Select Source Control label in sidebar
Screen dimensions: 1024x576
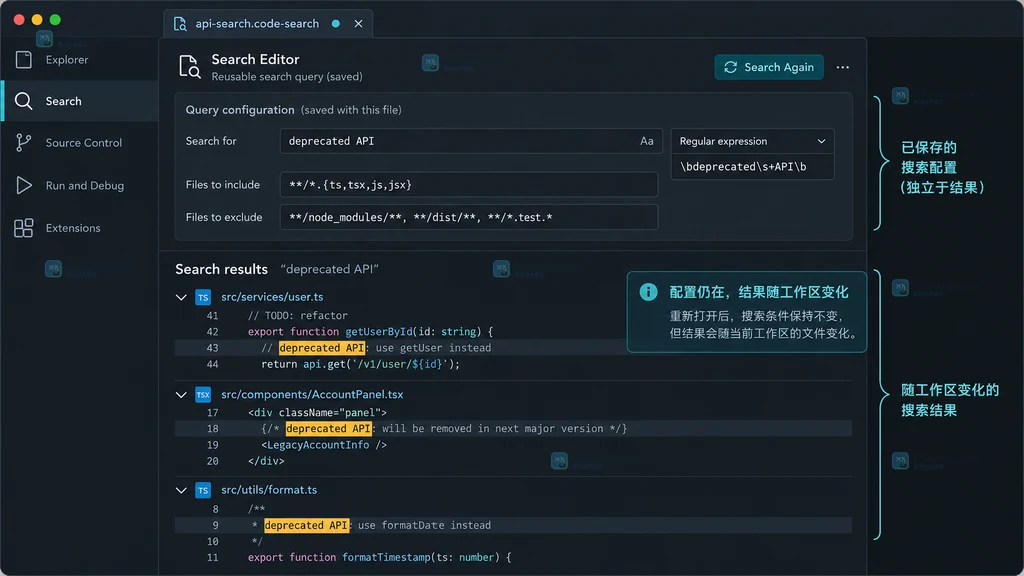coord(84,143)
